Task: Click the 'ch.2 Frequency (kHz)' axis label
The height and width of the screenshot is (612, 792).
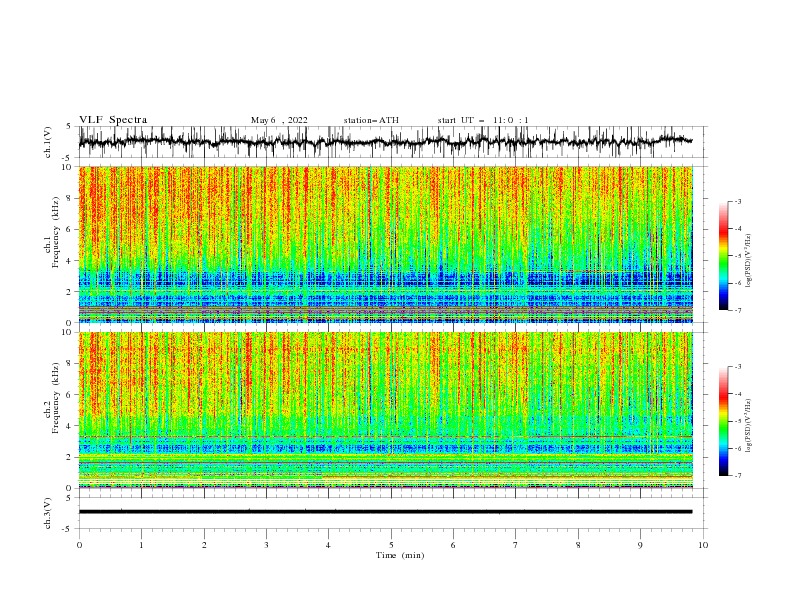Action: tap(52, 398)
